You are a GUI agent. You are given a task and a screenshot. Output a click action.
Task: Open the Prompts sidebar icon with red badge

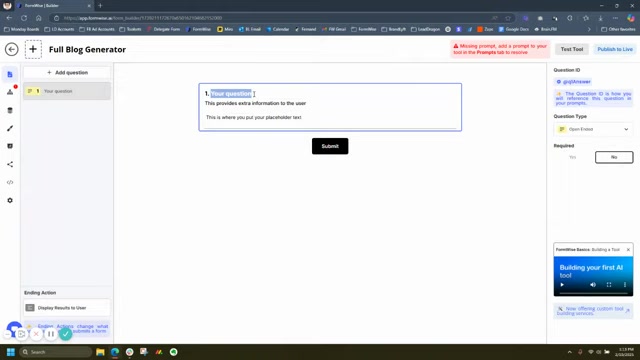[10, 92]
